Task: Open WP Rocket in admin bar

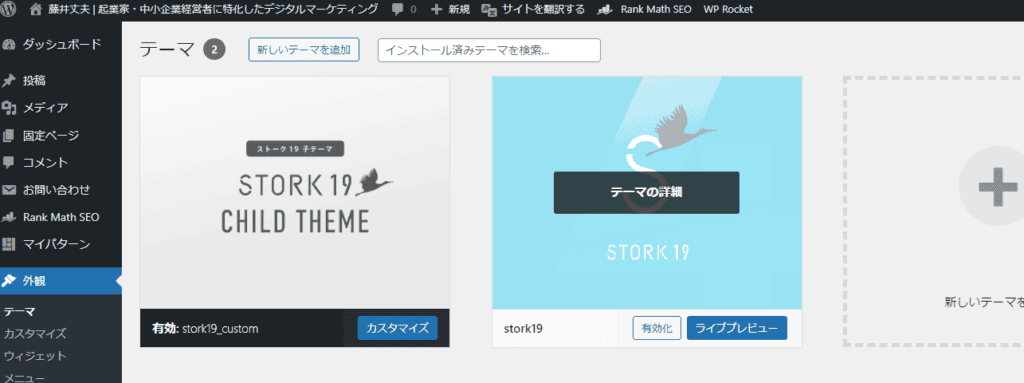Action: point(728,10)
